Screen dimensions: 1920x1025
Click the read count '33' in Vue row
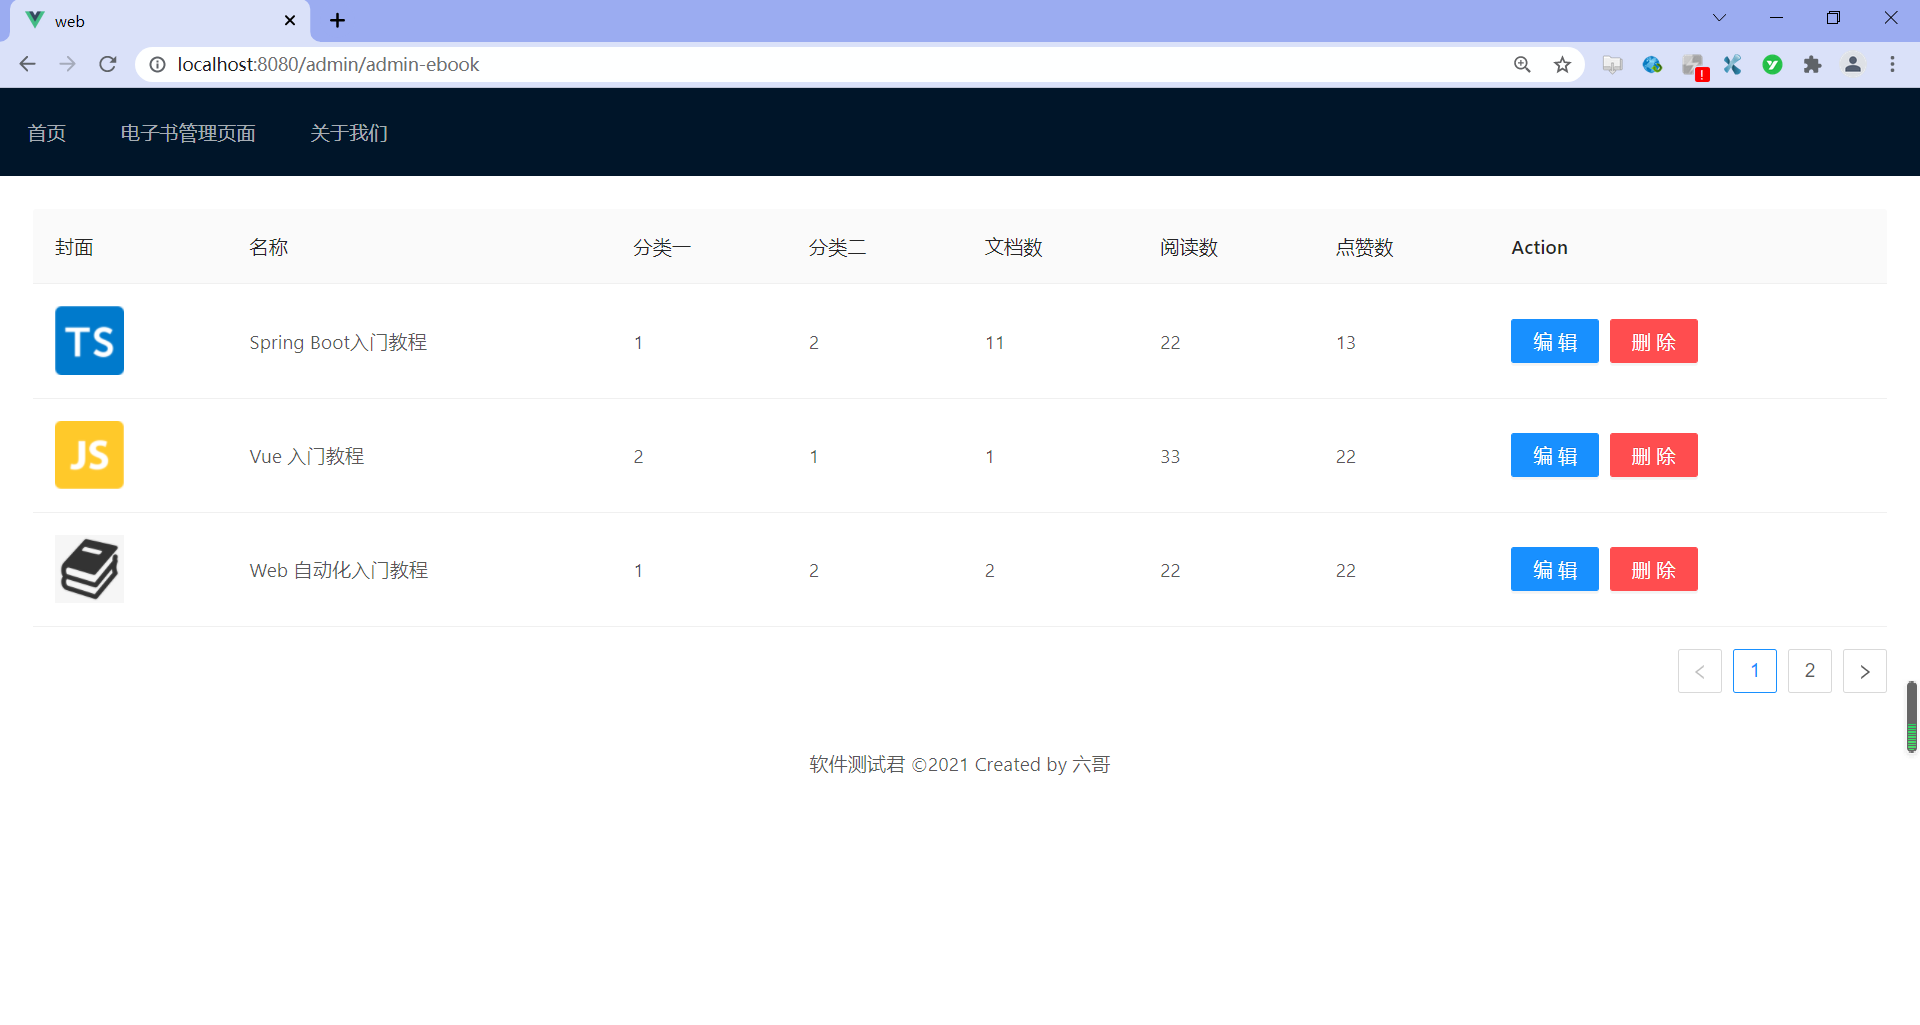point(1170,456)
